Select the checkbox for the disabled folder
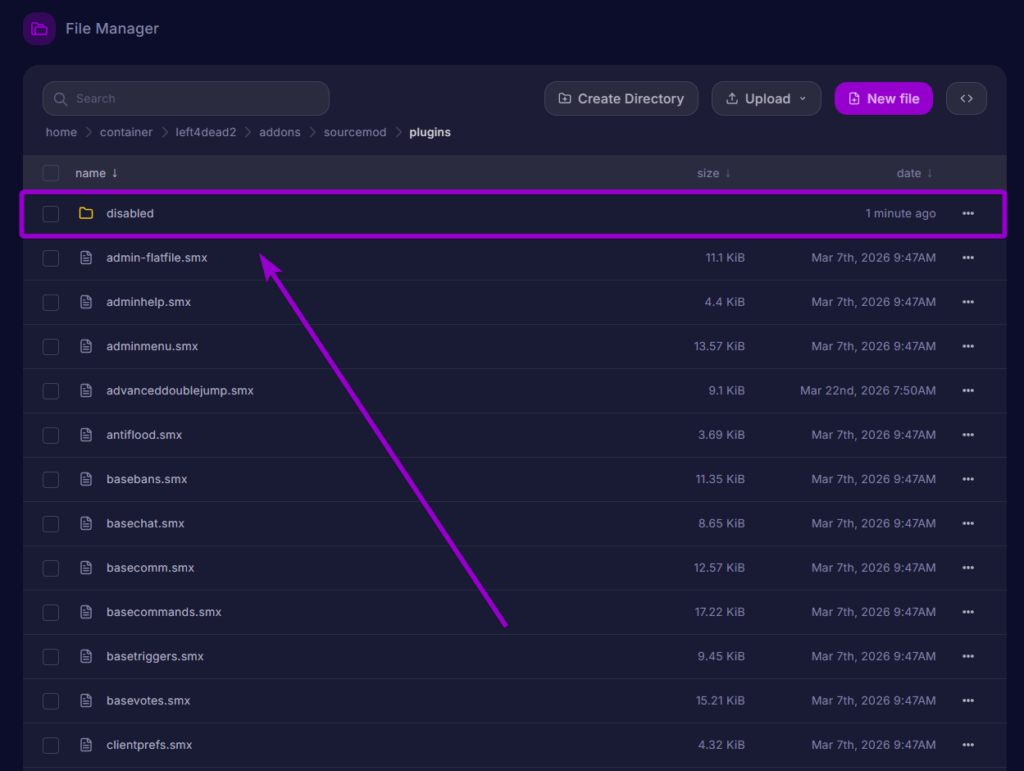Viewport: 1024px width, 771px height. [50, 213]
